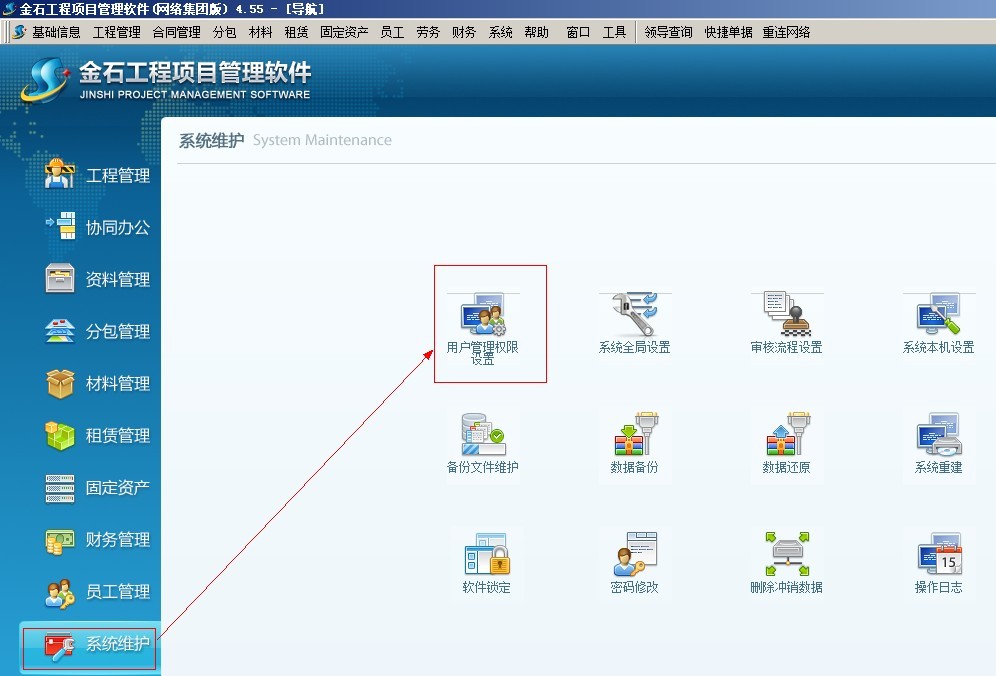Image resolution: width=996 pixels, height=676 pixels.
Task: Click the 系统重建 icon
Action: click(x=938, y=435)
